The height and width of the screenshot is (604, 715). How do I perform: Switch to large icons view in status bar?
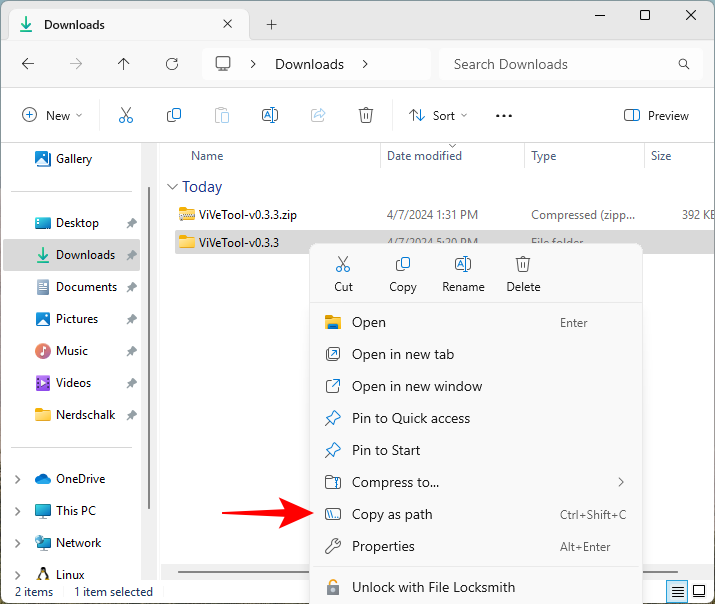tap(699, 591)
